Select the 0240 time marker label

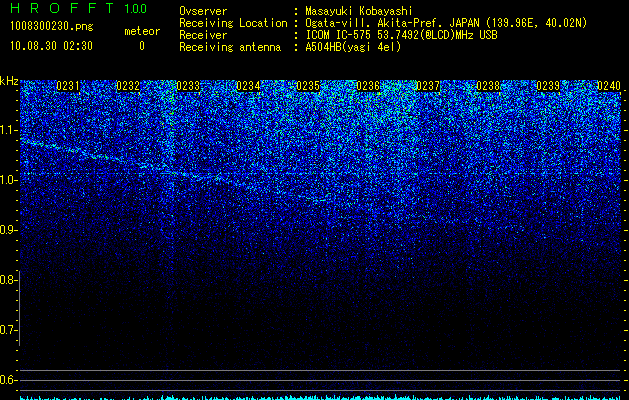[x=609, y=86]
